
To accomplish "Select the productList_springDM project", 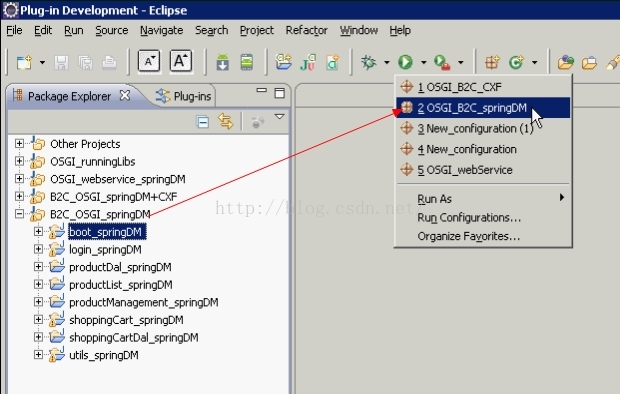I will (x=121, y=285).
